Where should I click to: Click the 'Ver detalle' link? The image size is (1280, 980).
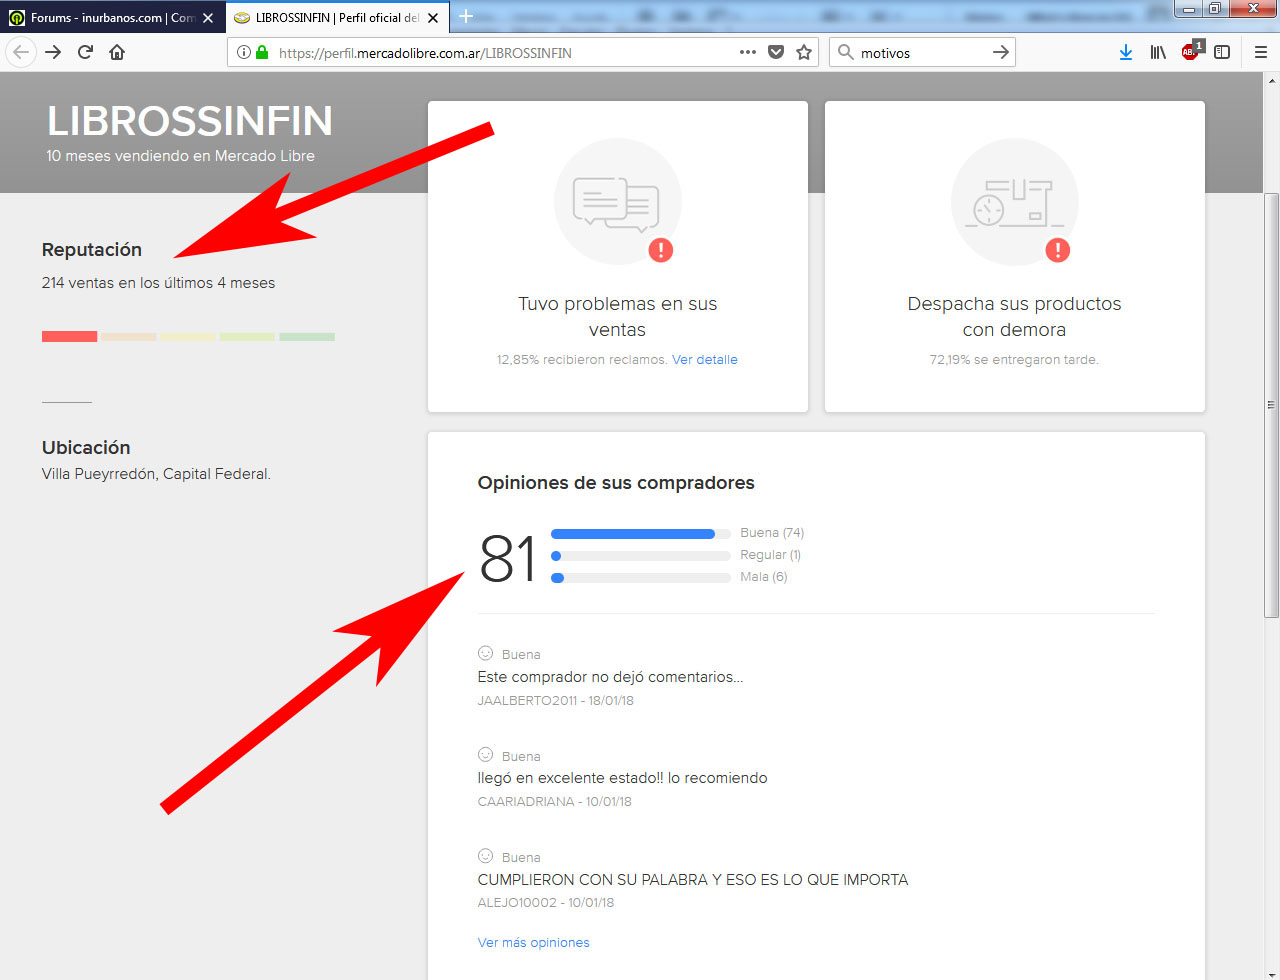tap(704, 359)
